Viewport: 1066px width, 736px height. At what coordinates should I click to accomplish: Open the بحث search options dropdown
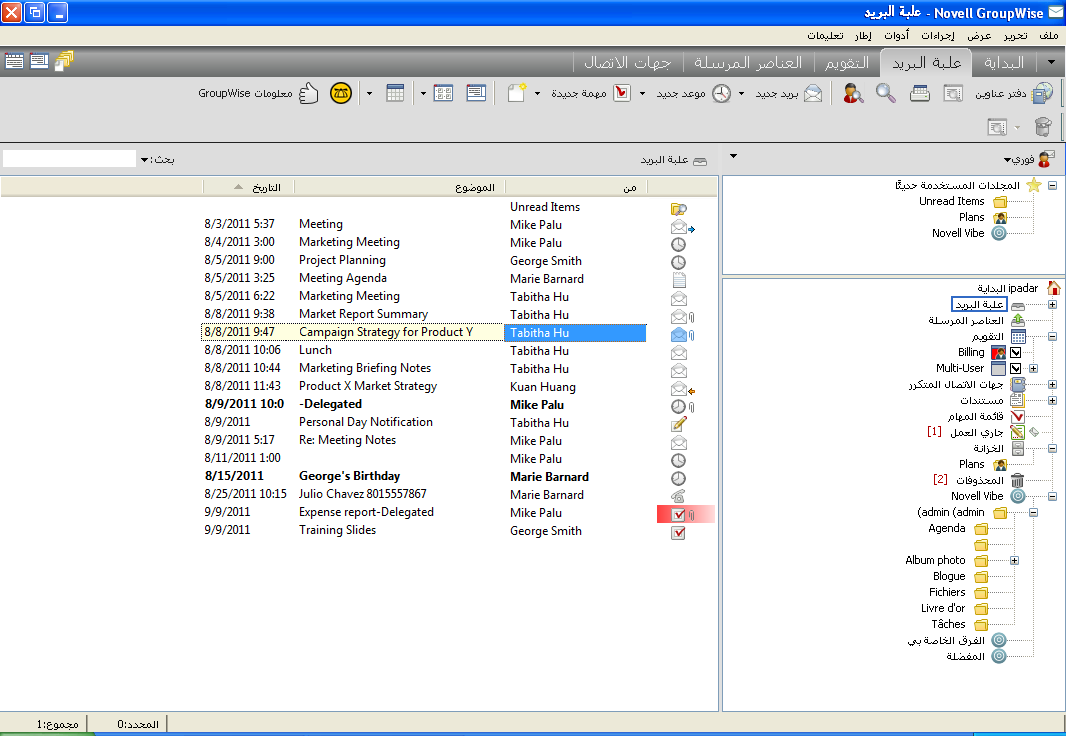(x=144, y=160)
